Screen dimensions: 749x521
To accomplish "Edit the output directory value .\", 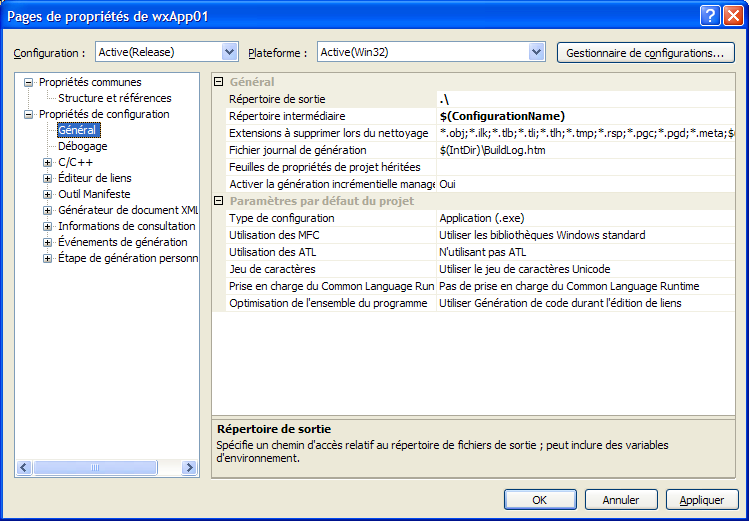I will tap(586, 99).
